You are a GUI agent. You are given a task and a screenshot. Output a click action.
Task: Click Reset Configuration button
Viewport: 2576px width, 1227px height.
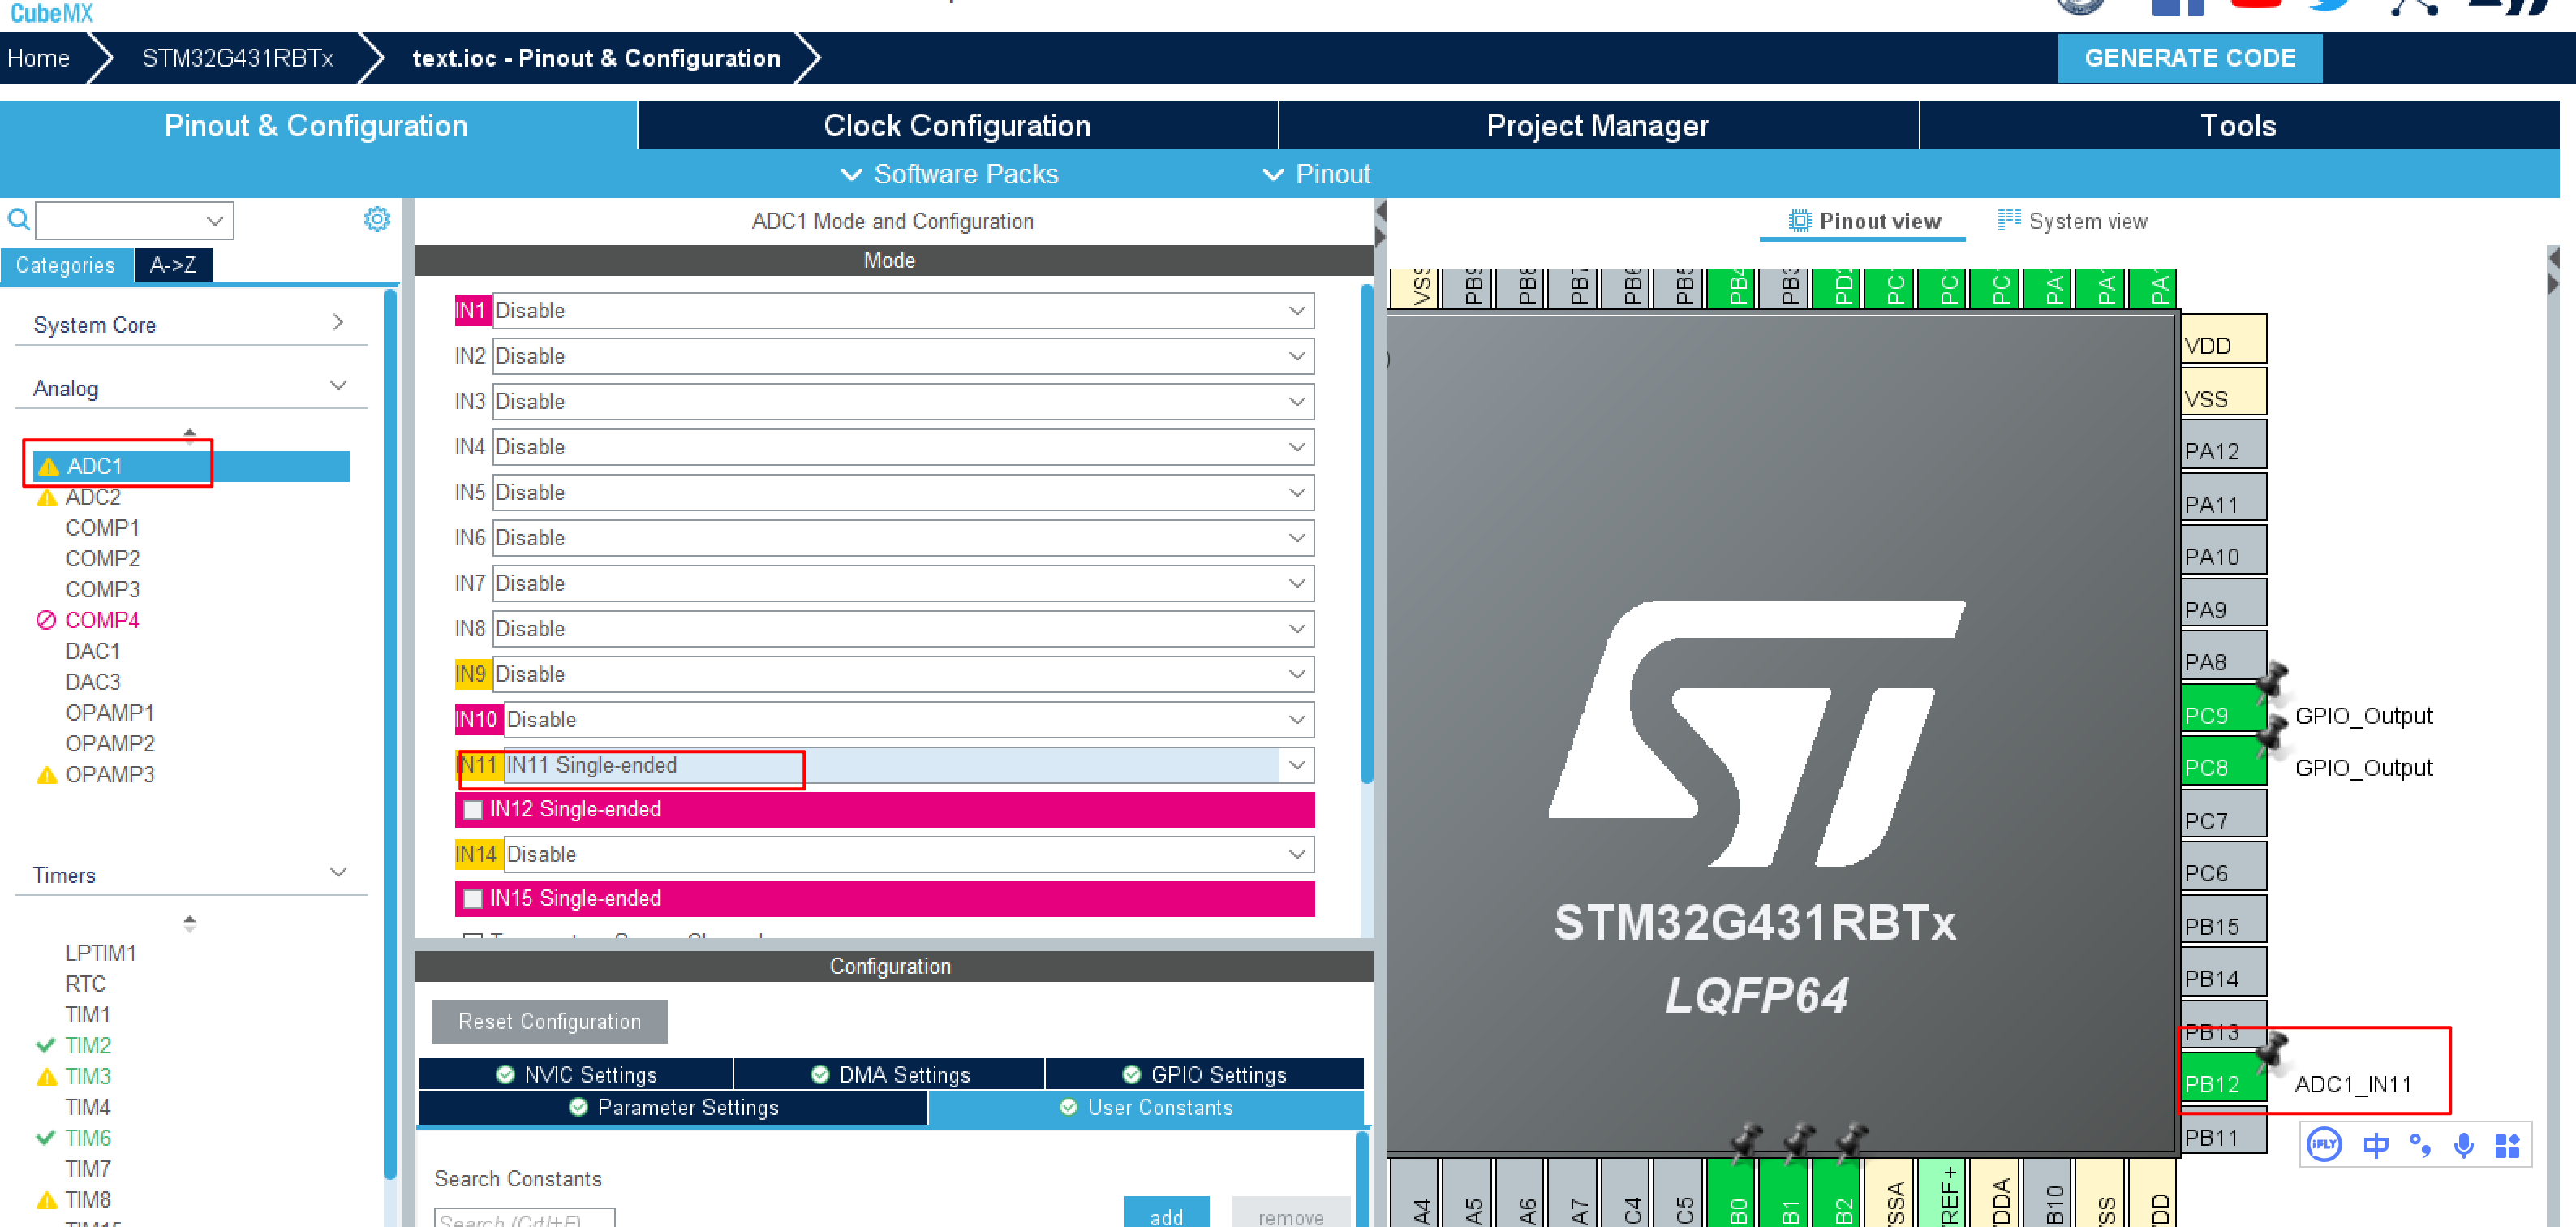tap(549, 1021)
